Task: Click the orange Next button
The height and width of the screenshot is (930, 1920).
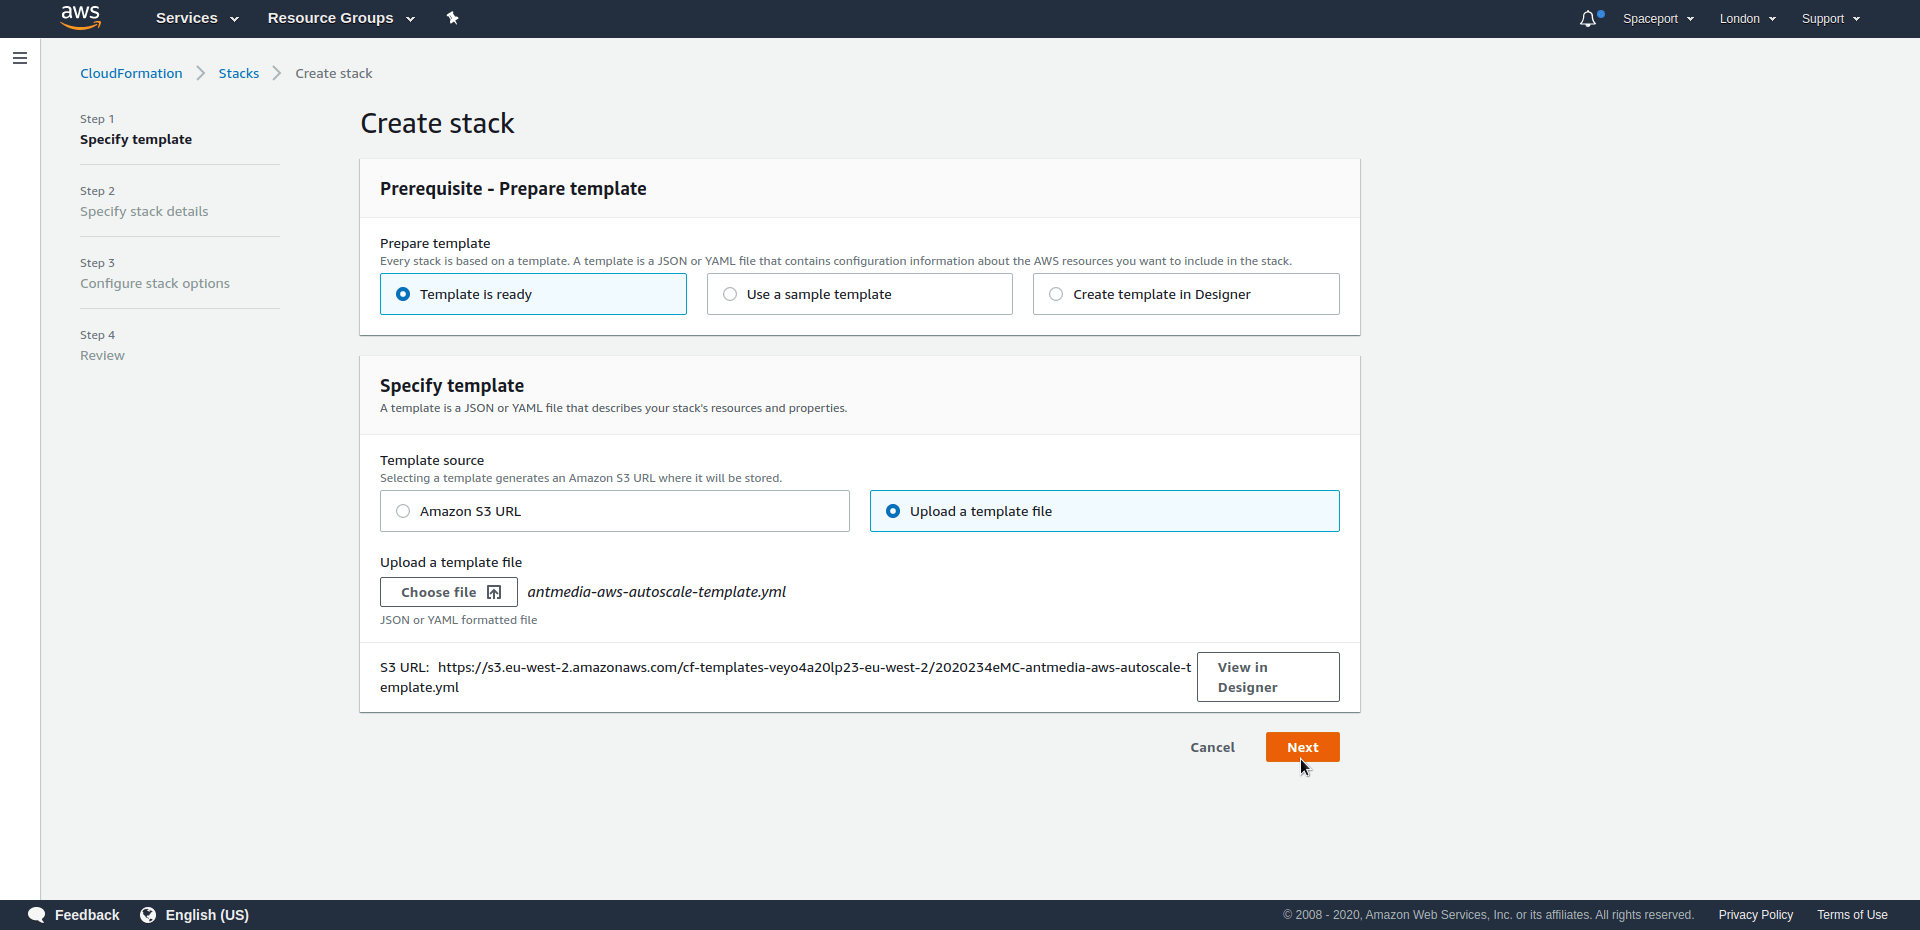Action: point(1302,747)
